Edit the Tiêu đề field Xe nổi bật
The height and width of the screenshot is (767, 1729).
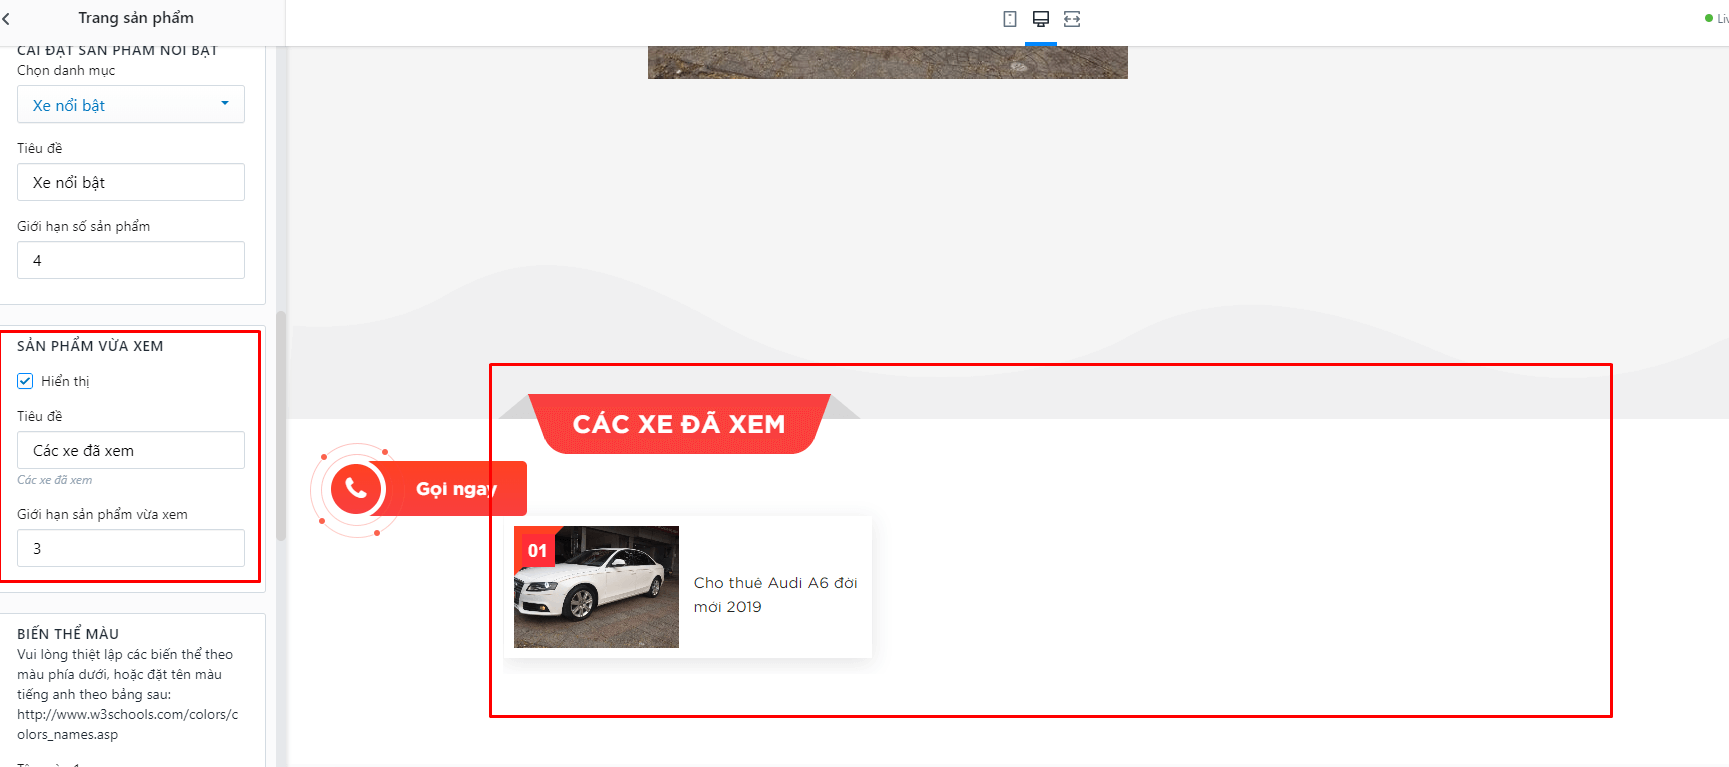(x=131, y=182)
